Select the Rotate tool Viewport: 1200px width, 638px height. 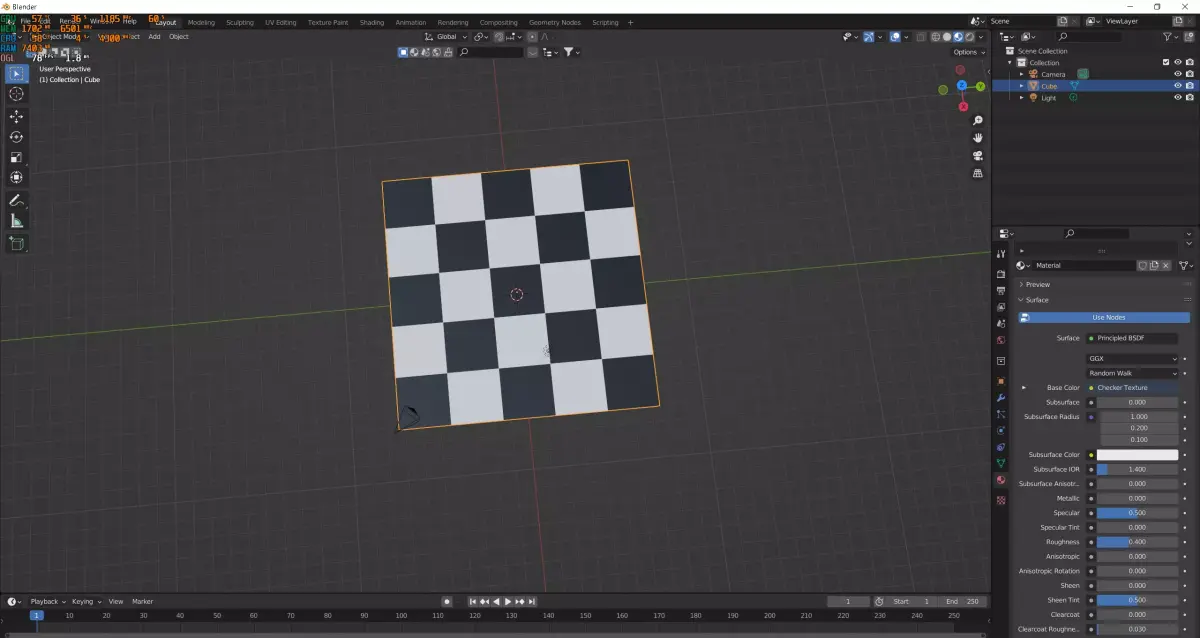tap(16, 137)
